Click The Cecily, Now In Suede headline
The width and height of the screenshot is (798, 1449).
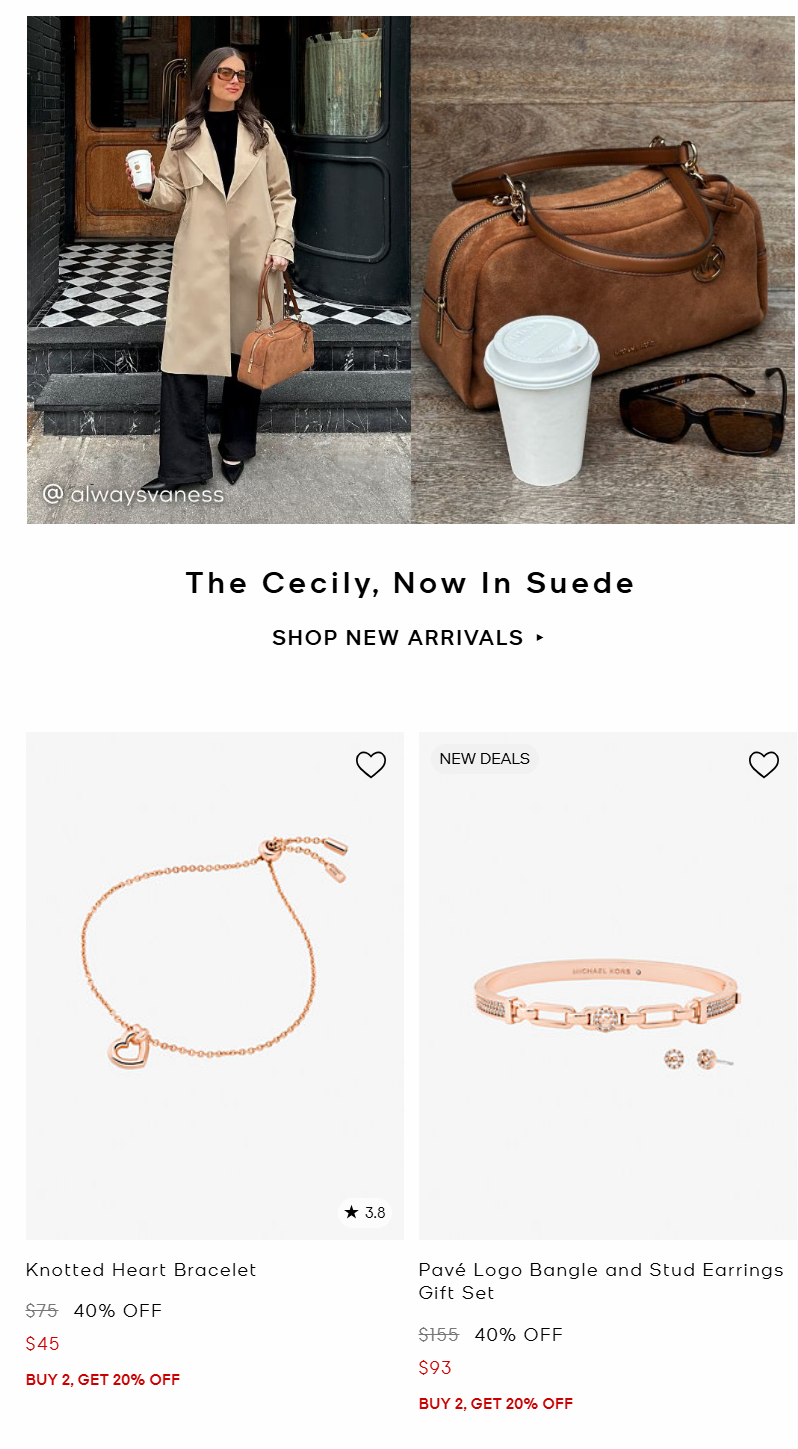pos(410,583)
